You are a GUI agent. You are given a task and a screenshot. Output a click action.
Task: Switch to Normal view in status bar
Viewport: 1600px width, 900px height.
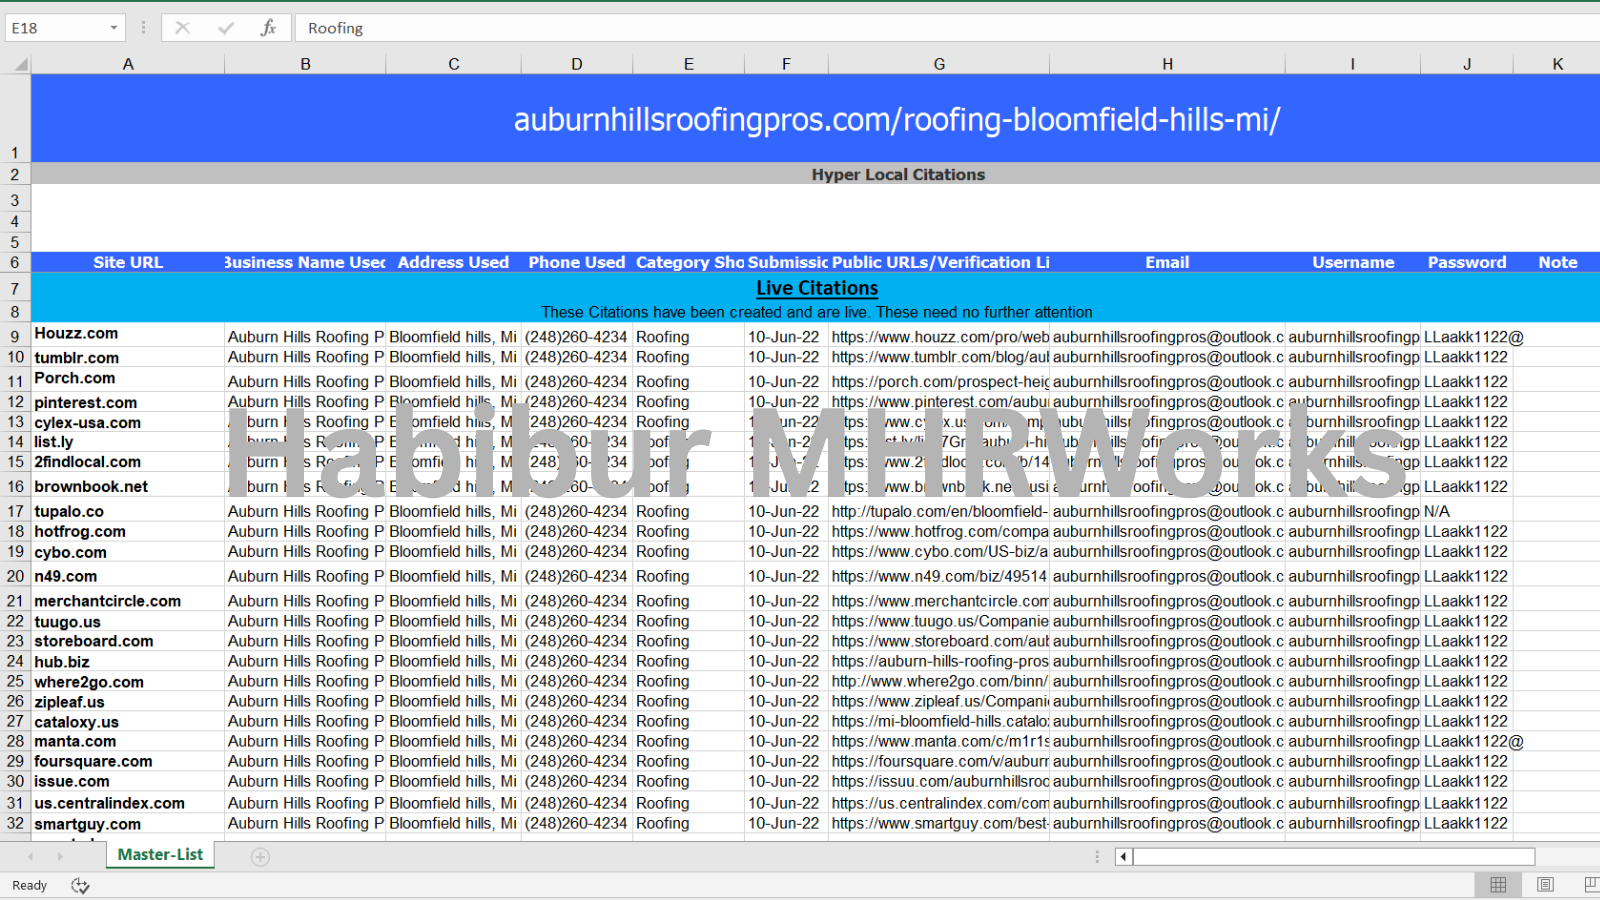pos(1498,885)
